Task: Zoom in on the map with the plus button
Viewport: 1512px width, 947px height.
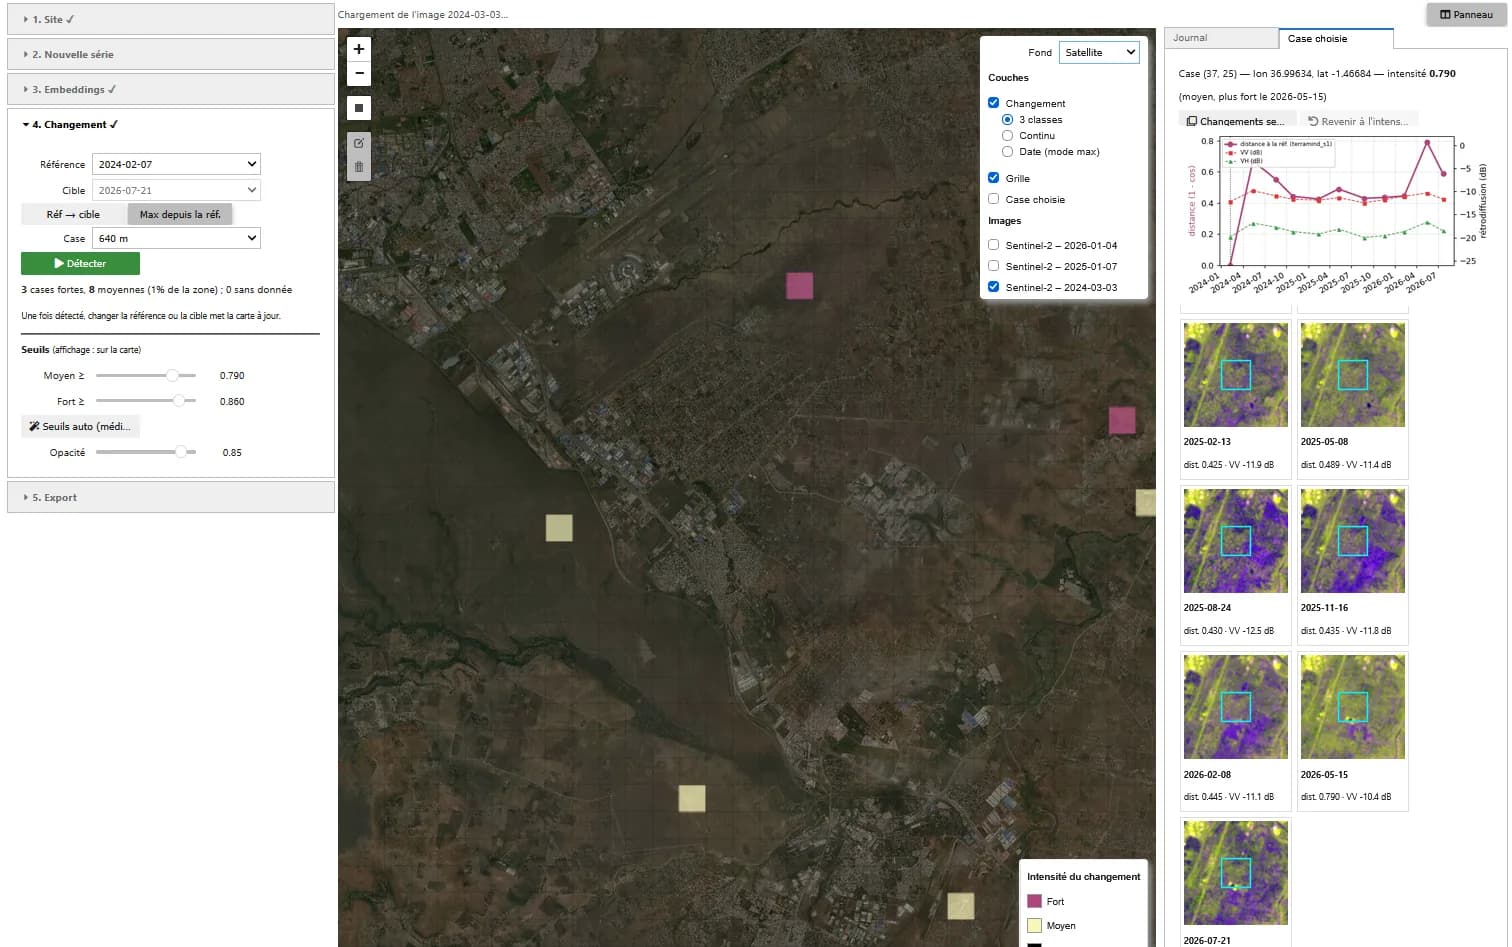Action: [359, 49]
